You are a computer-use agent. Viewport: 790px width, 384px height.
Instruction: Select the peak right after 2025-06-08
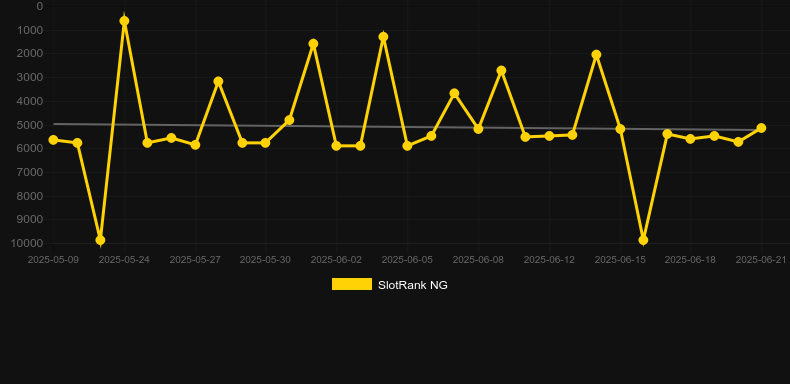point(501,71)
